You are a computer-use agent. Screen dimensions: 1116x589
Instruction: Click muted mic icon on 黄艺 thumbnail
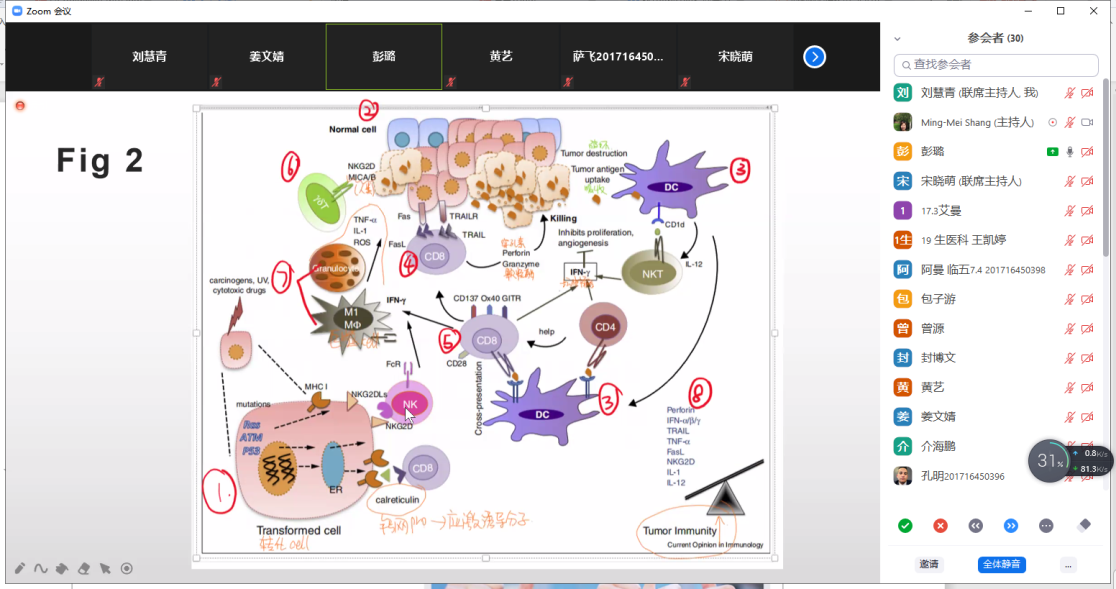451,82
